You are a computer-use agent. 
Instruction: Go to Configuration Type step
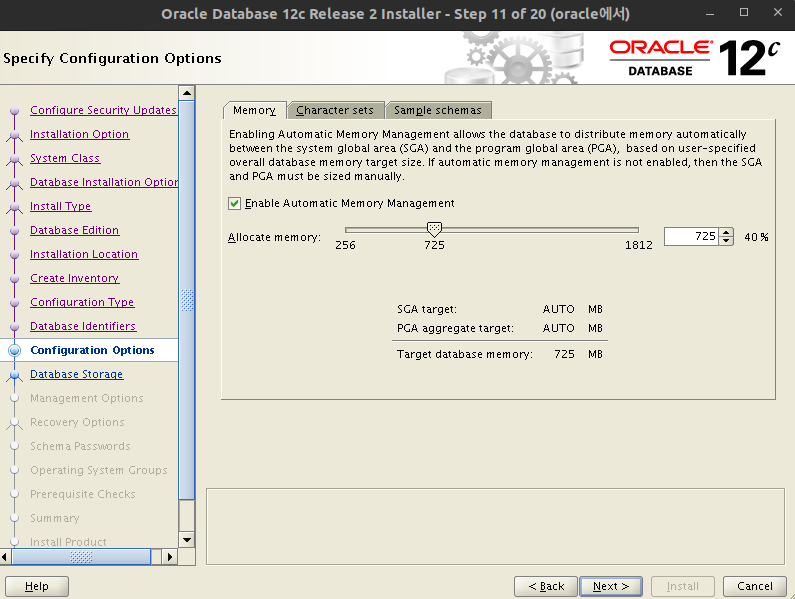(82, 302)
